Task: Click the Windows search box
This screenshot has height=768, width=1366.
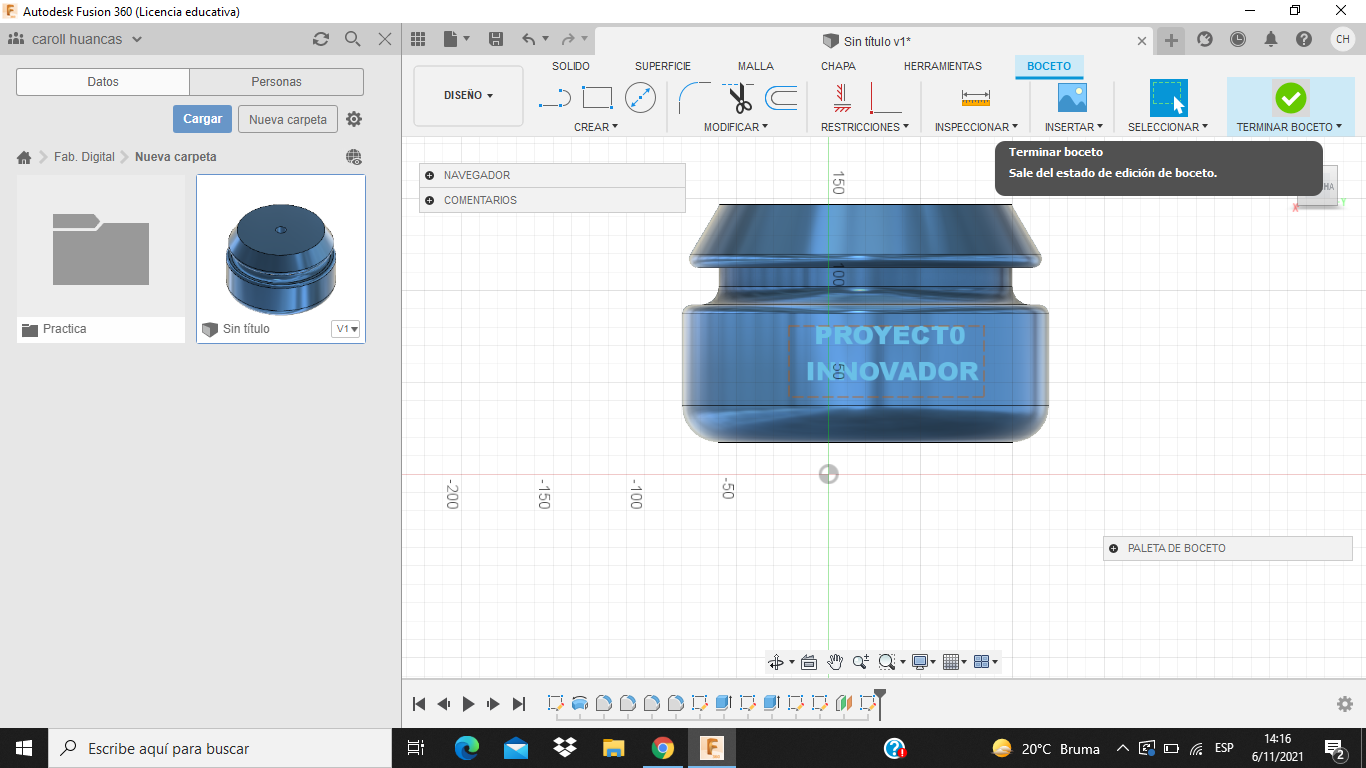Action: 219,748
